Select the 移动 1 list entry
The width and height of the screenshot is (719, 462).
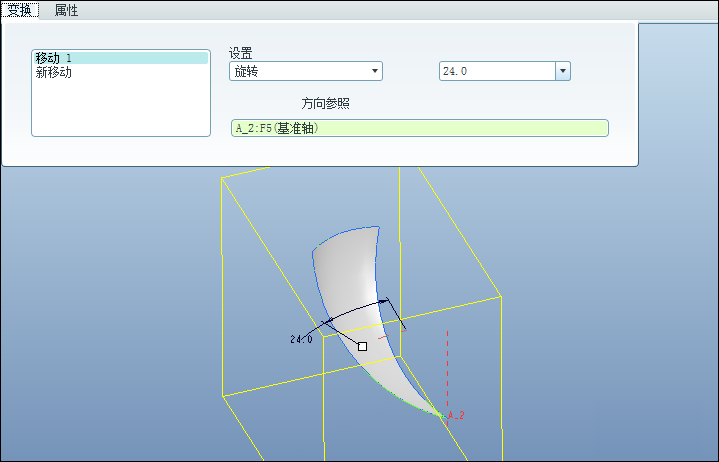[121, 58]
